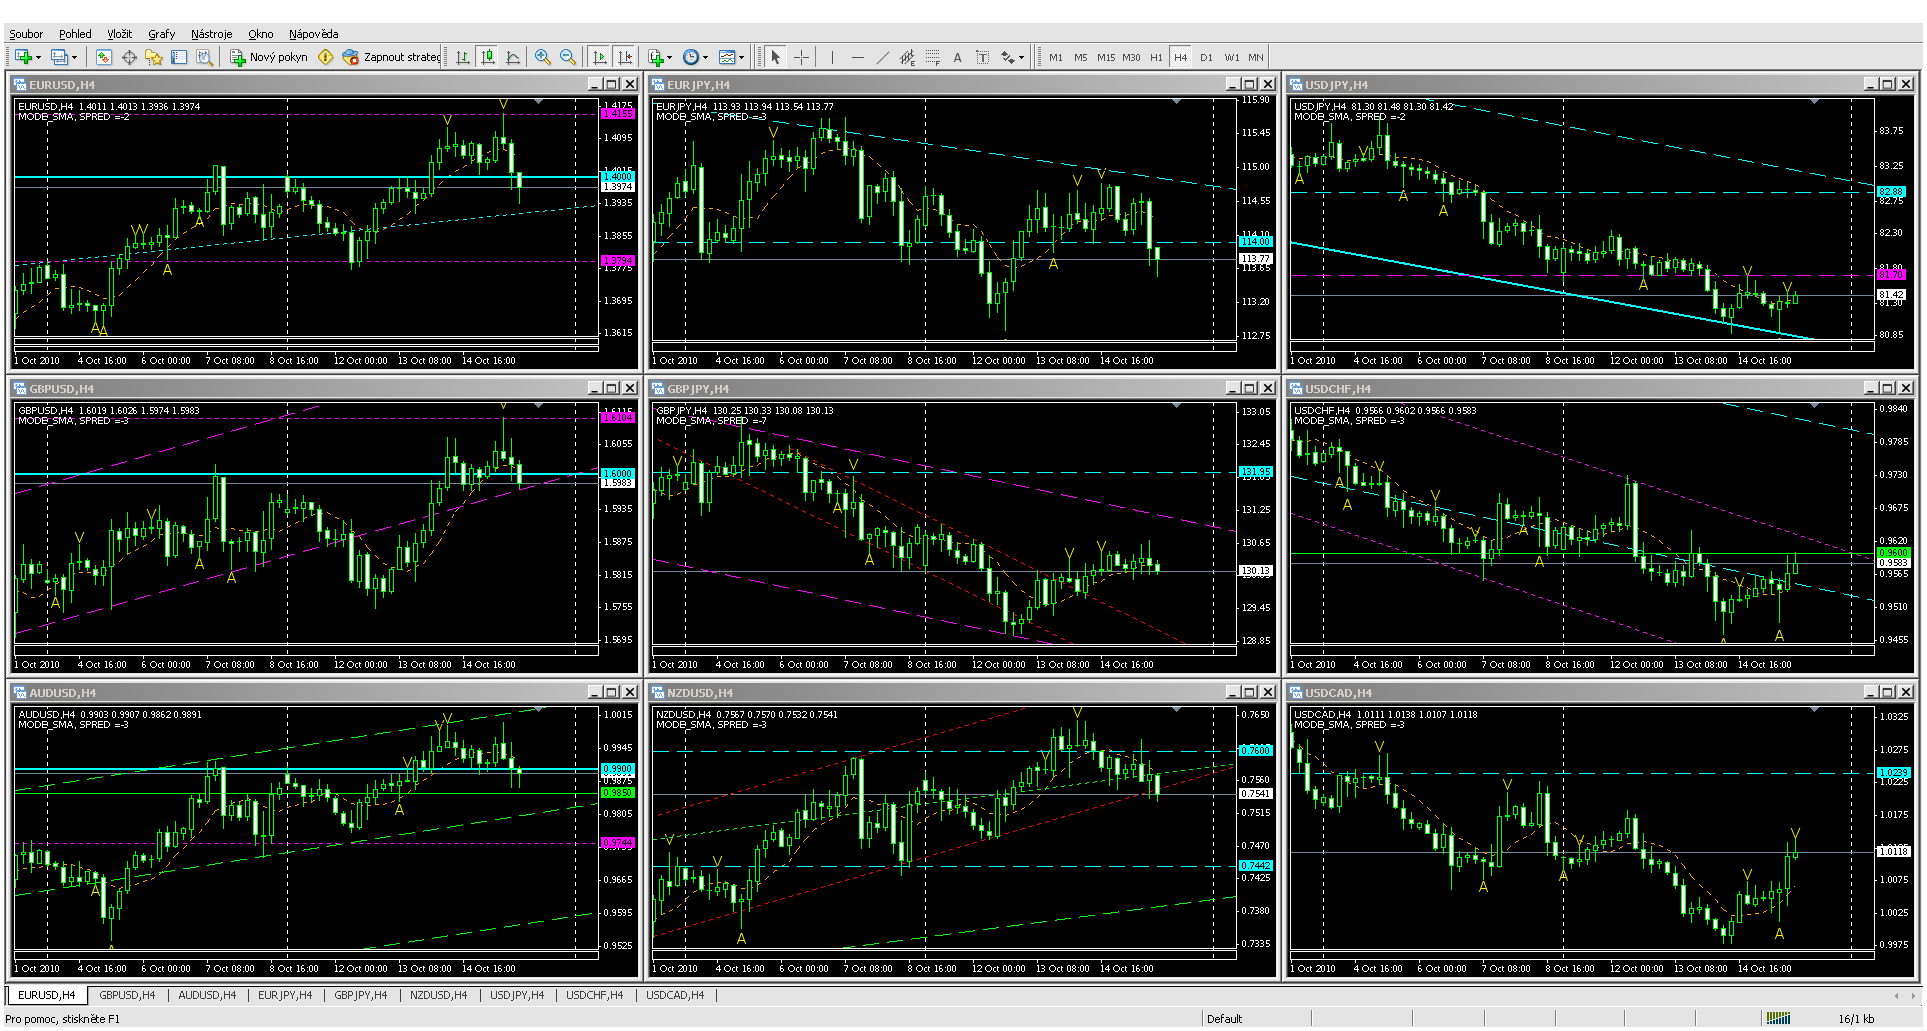The height and width of the screenshot is (1031, 1927).
Task: Switch timeframe to M1
Action: point(1056,57)
